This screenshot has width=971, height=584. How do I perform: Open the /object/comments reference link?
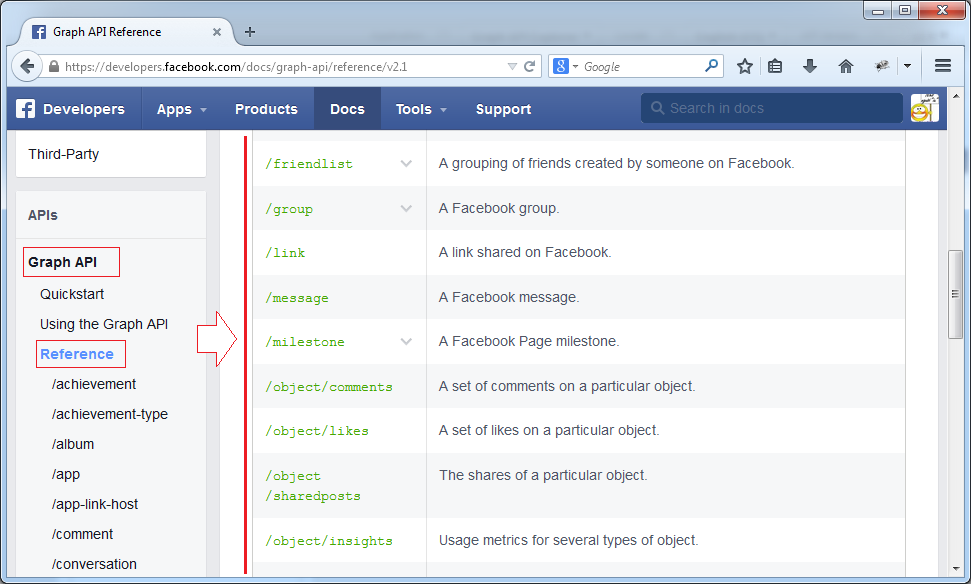coord(329,387)
